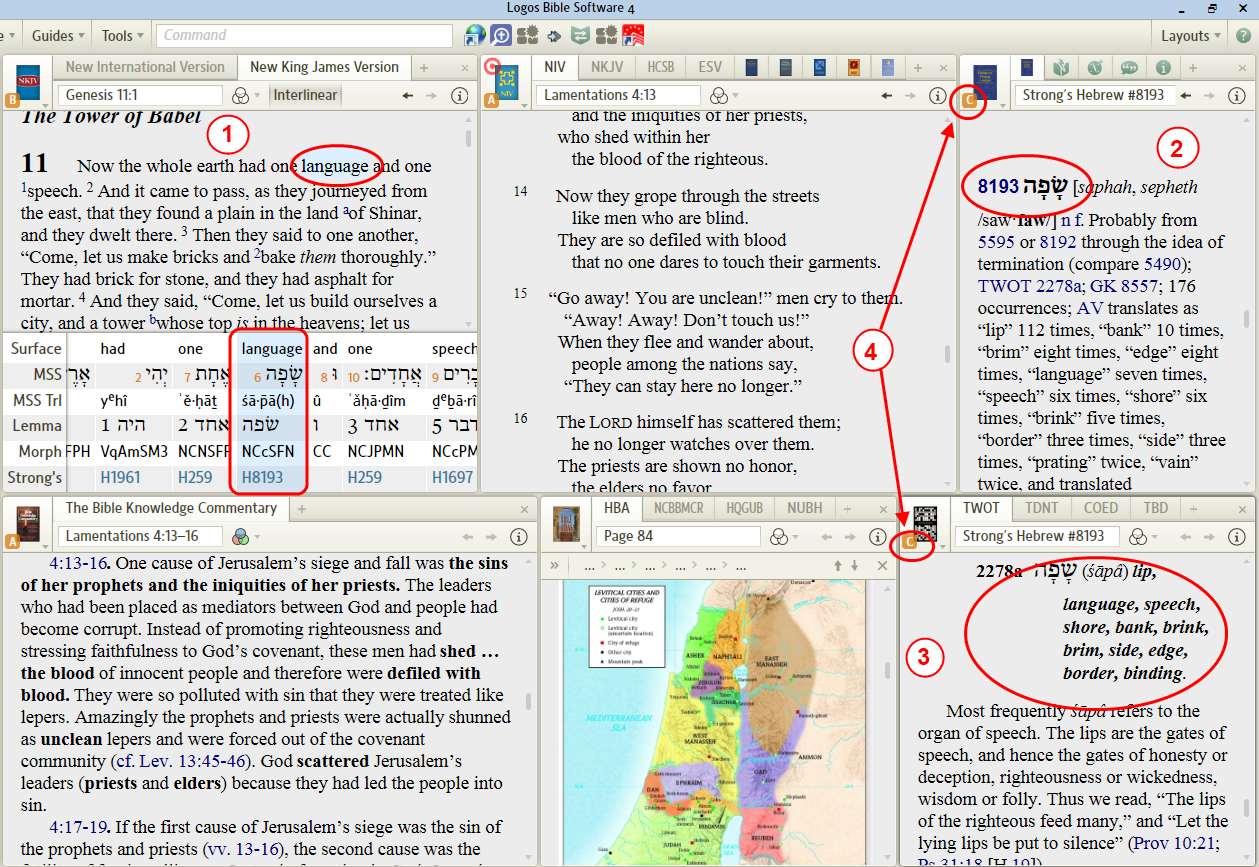
Task: Toggle link set A badge on NIV panel
Action: (x=491, y=100)
